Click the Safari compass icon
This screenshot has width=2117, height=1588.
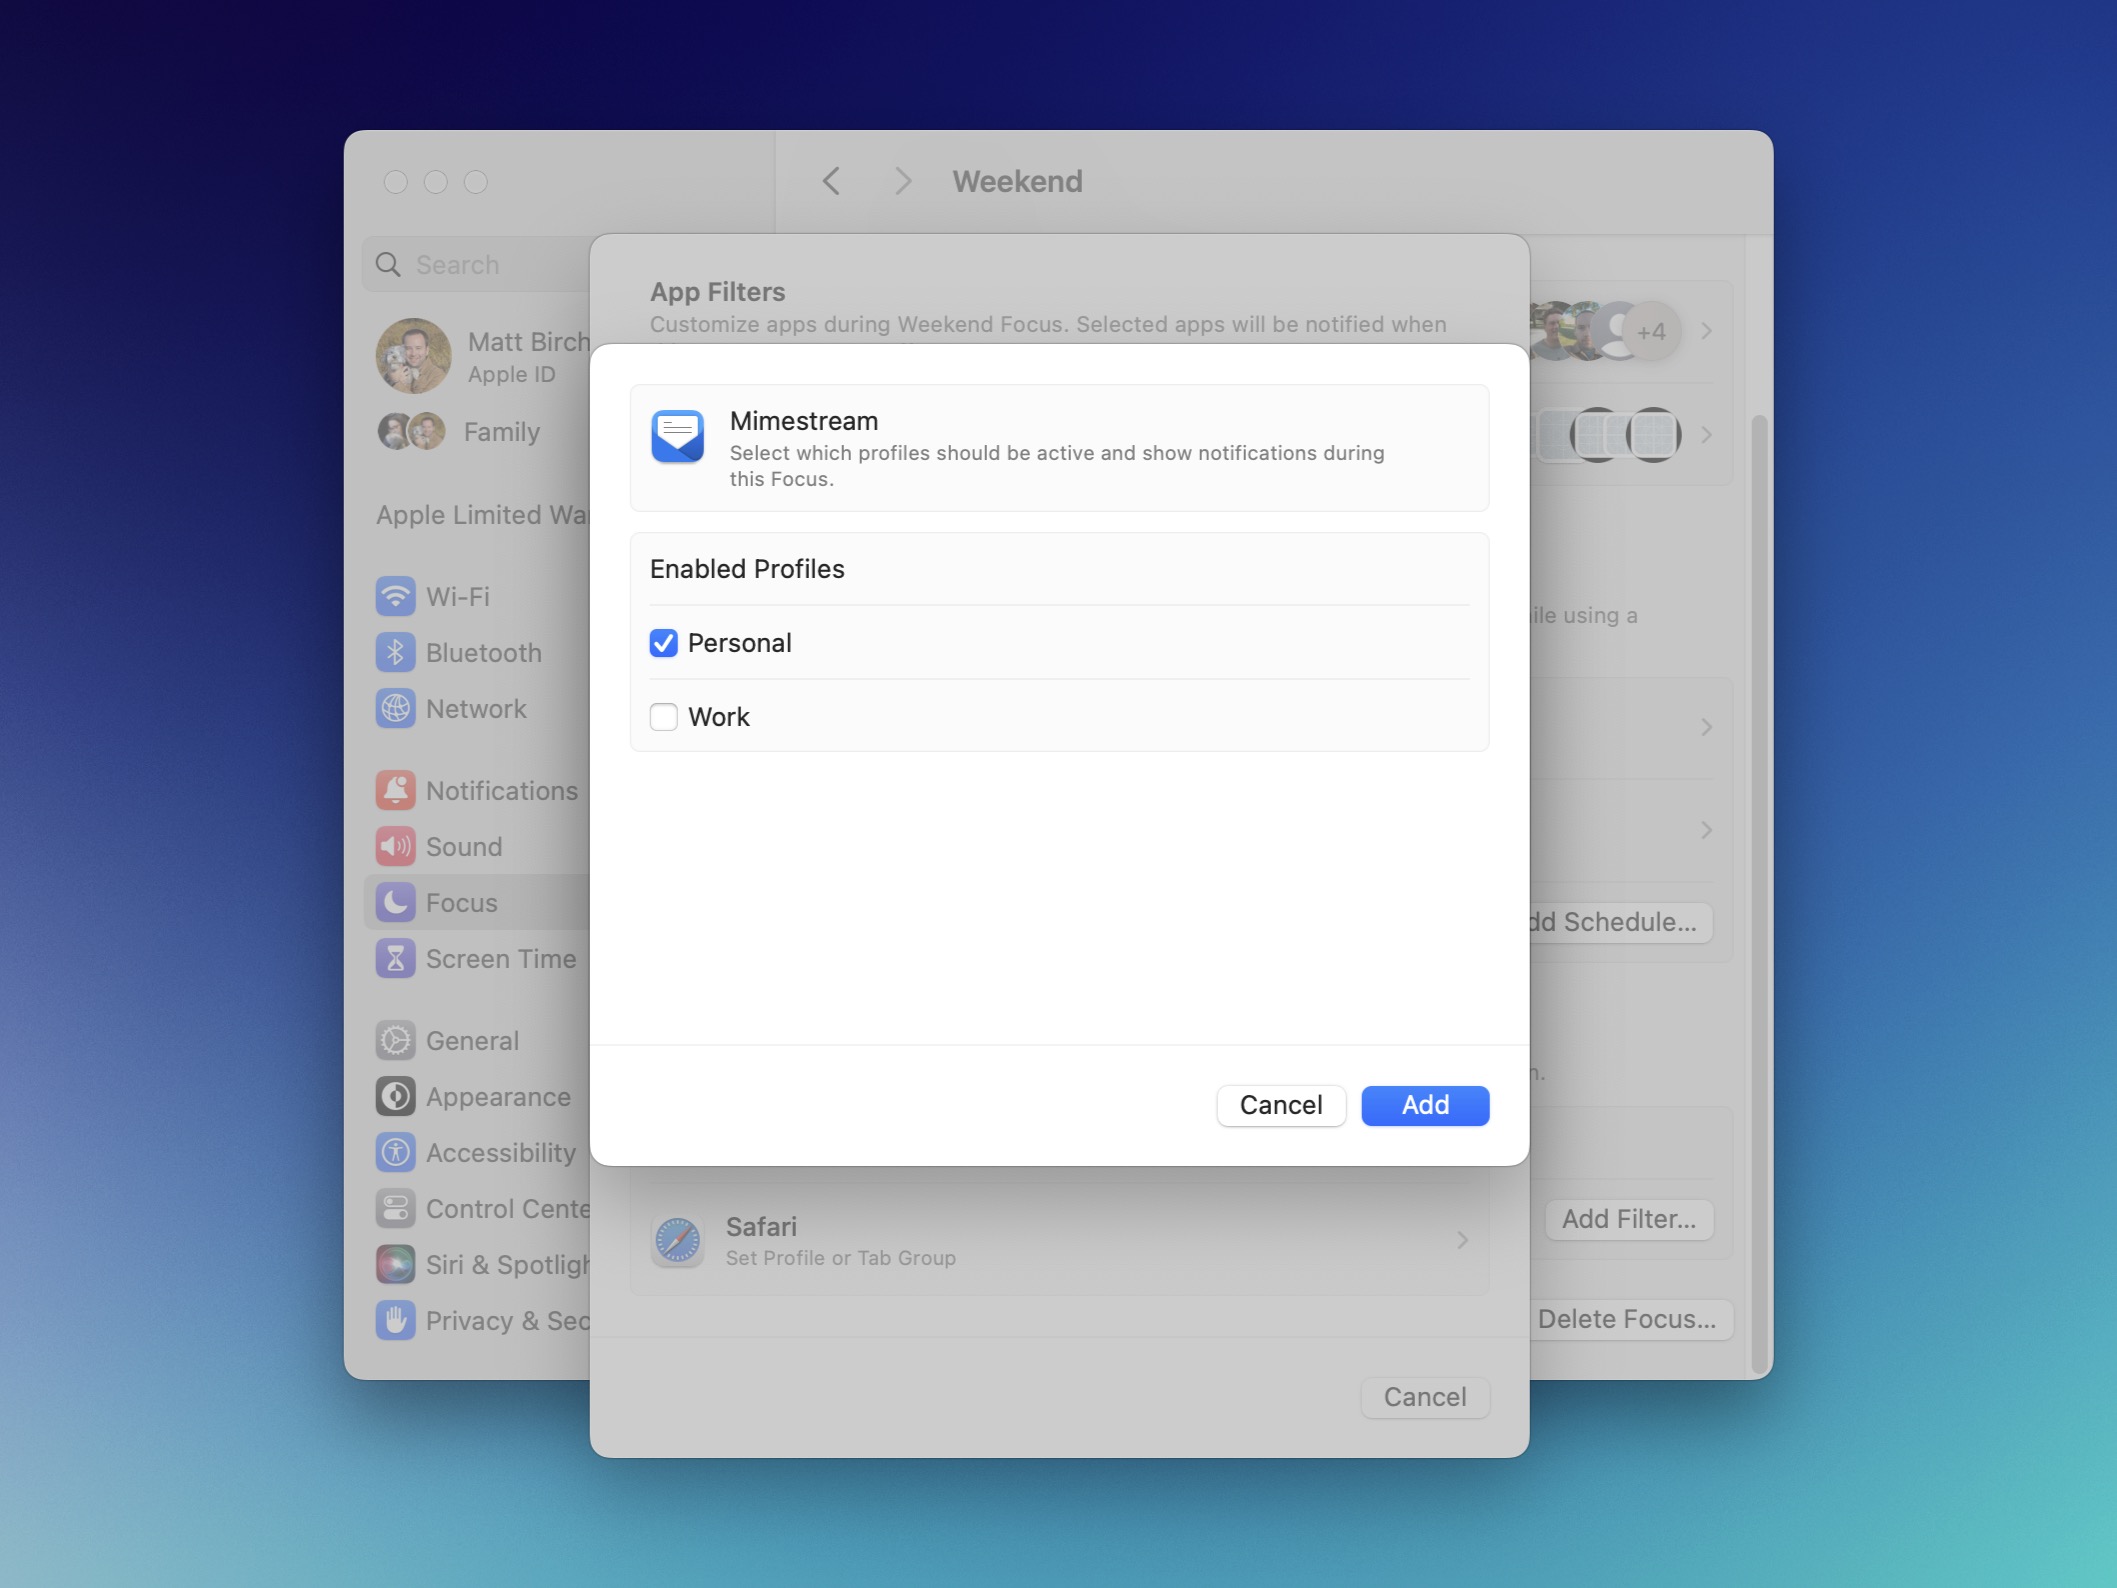tap(677, 1241)
